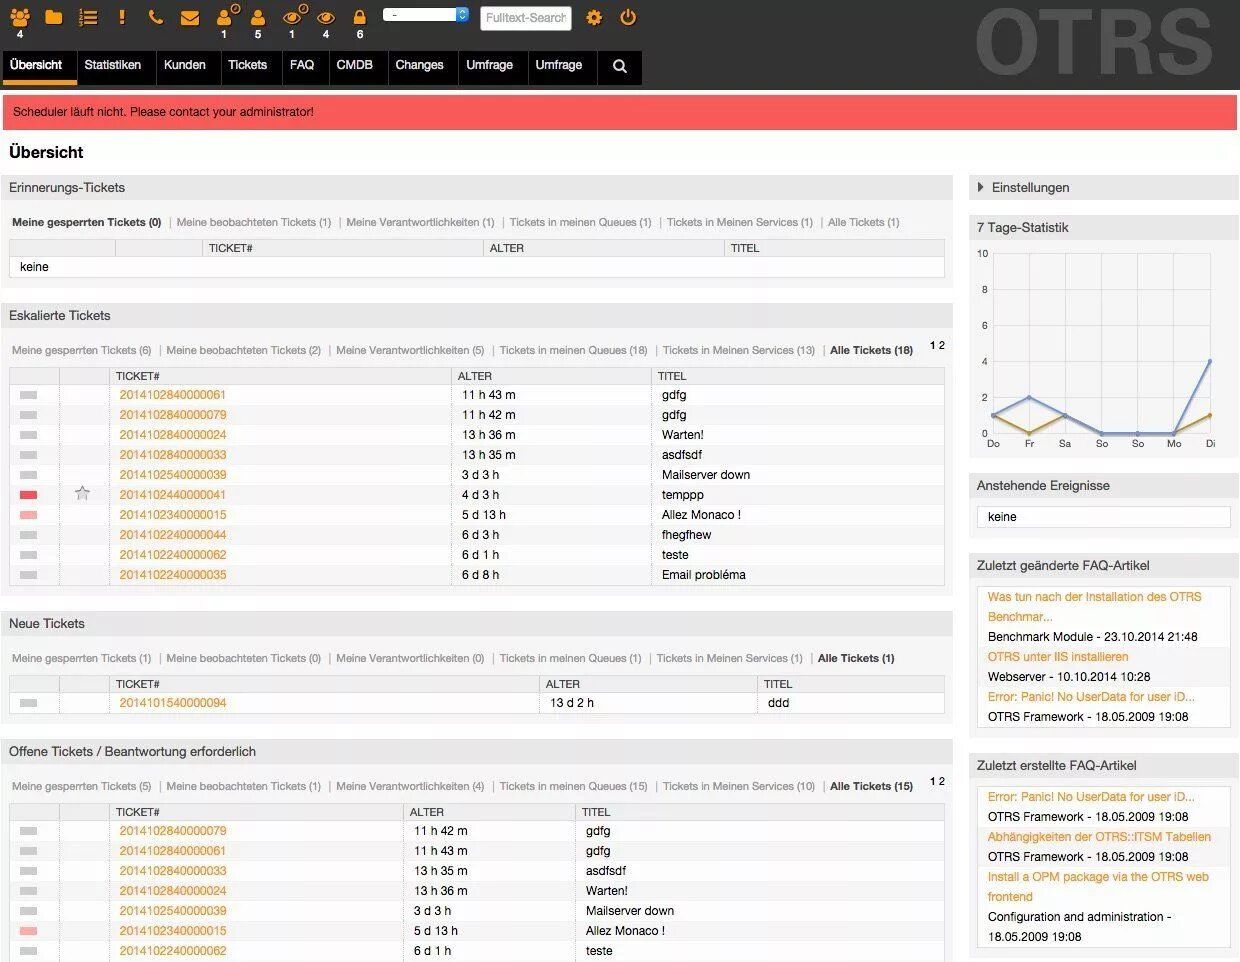Open the escalation view exclamation icon
Image resolution: width=1240 pixels, height=962 pixels.
122,17
